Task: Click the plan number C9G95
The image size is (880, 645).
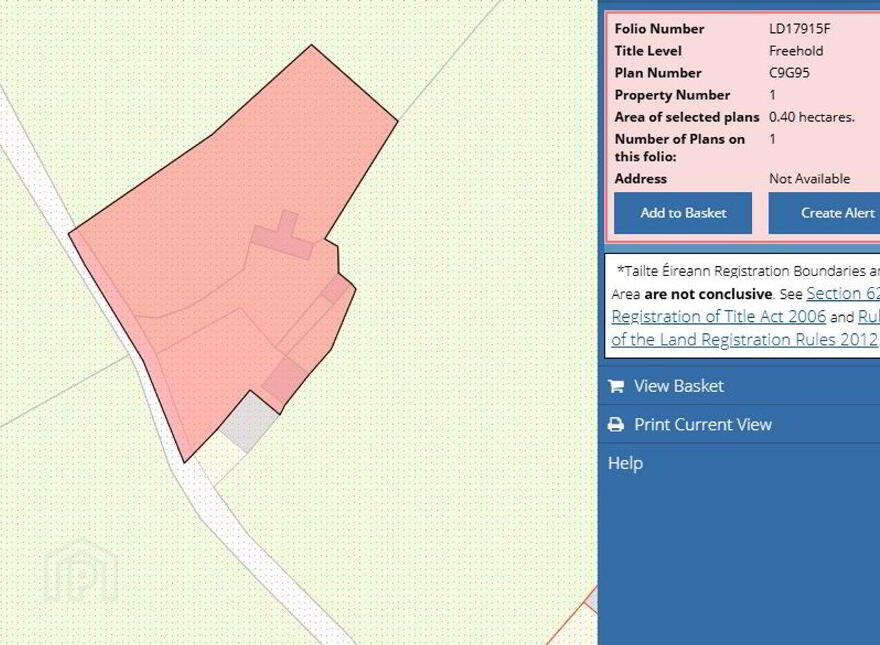Action: [789, 73]
